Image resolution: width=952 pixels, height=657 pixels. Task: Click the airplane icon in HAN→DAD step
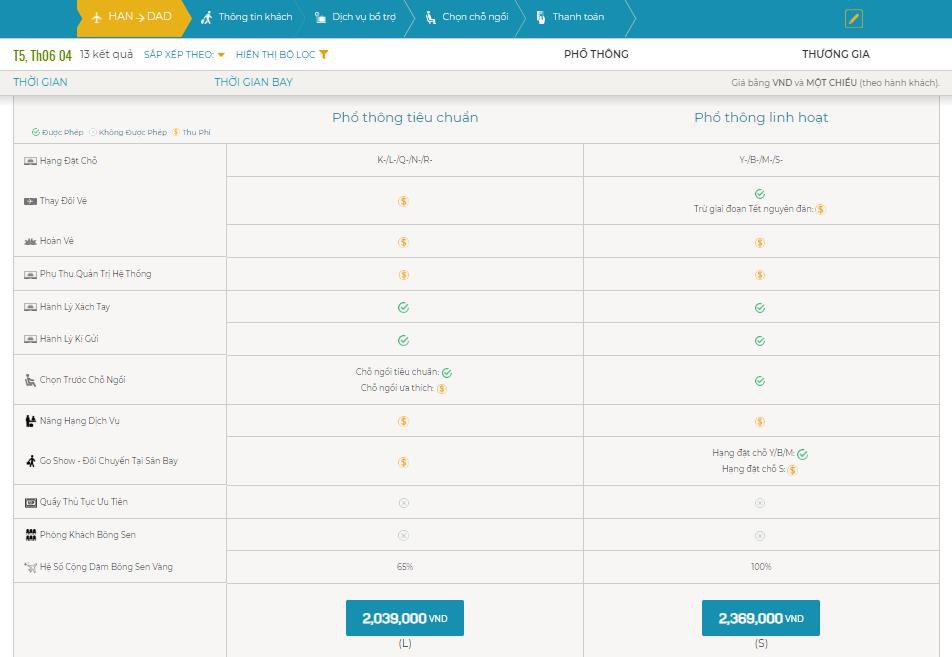point(97,17)
